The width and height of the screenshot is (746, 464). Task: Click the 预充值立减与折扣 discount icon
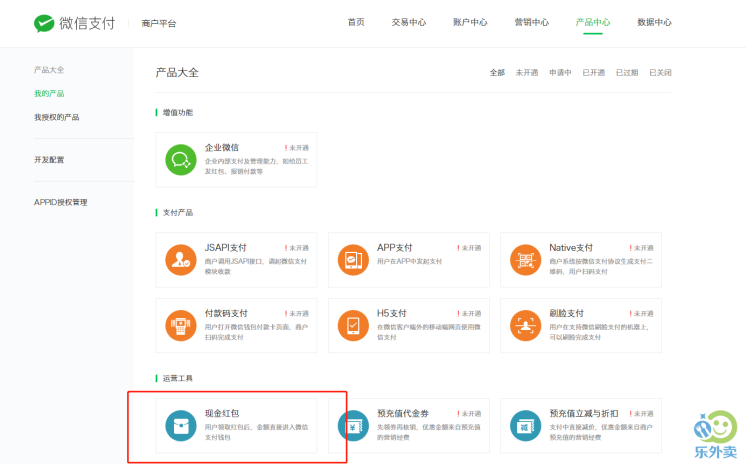pos(525,425)
